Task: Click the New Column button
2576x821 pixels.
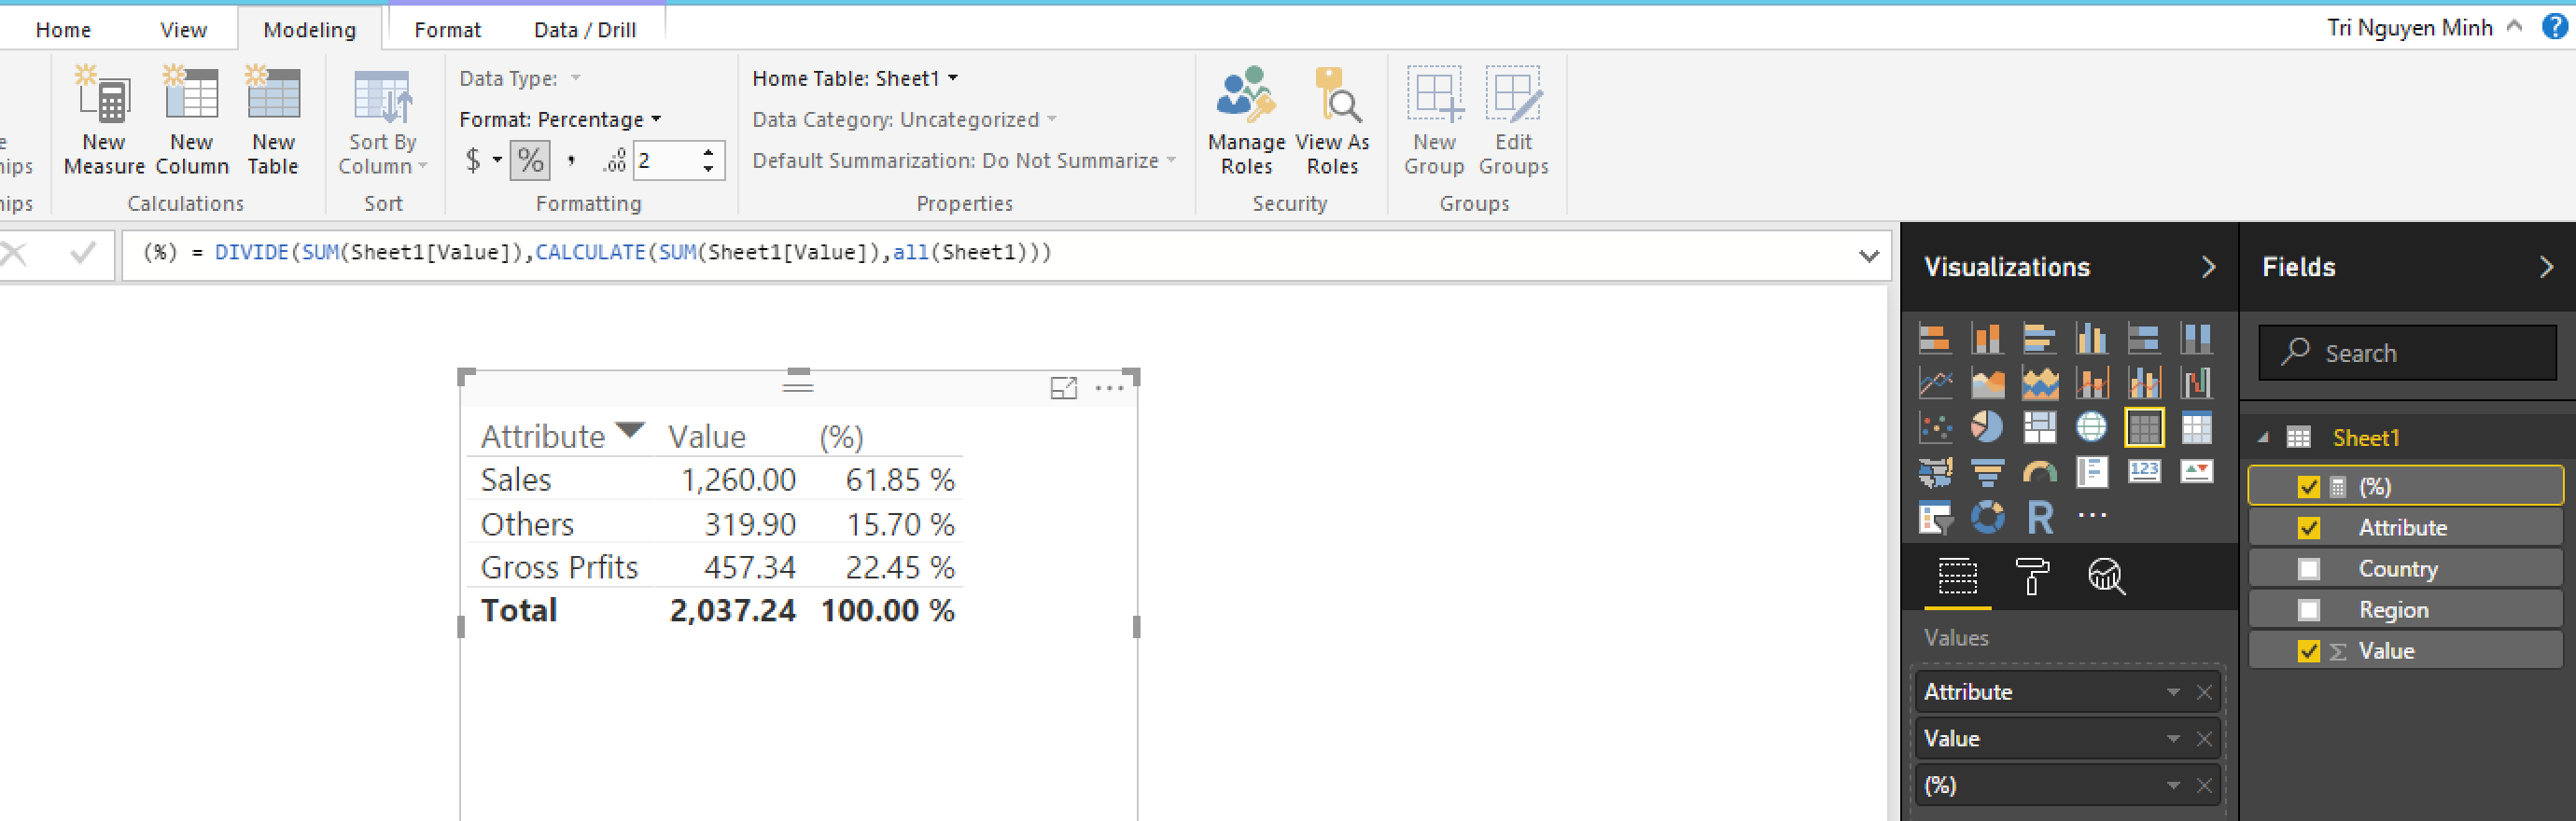Action: coord(192,120)
